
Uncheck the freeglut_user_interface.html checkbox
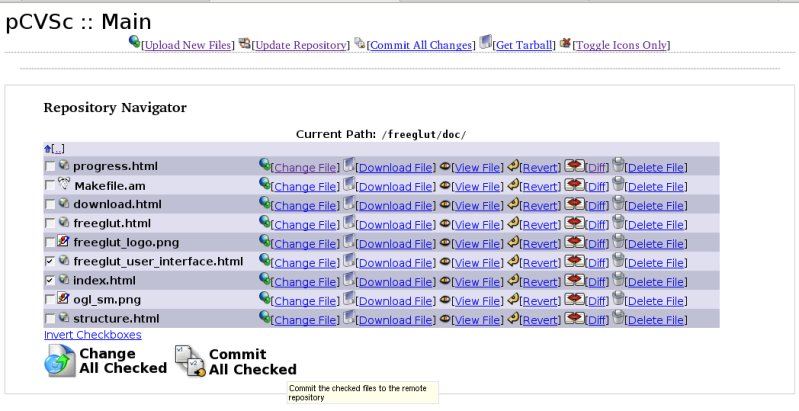50,262
